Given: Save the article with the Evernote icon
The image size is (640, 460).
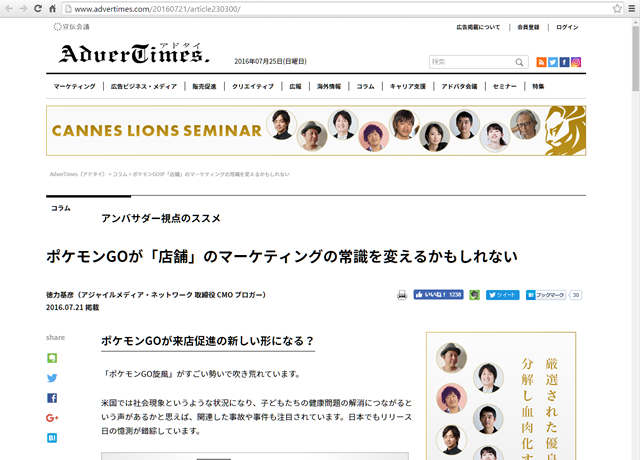Looking at the screenshot, I should pos(474,295).
